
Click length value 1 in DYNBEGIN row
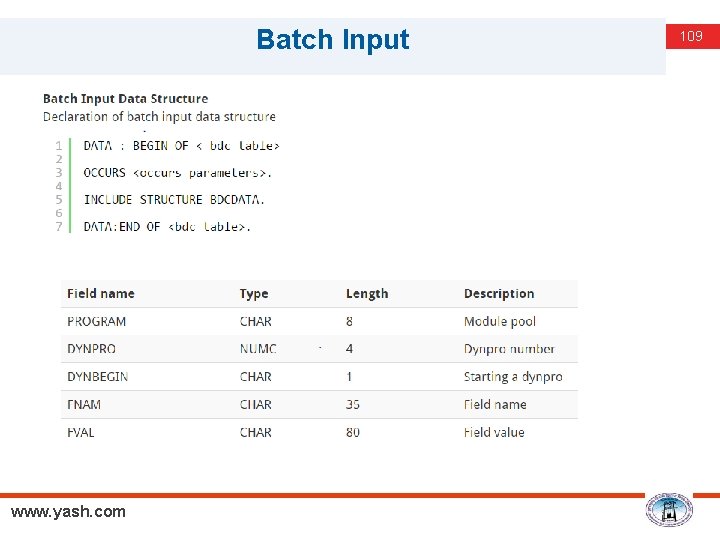(x=349, y=377)
